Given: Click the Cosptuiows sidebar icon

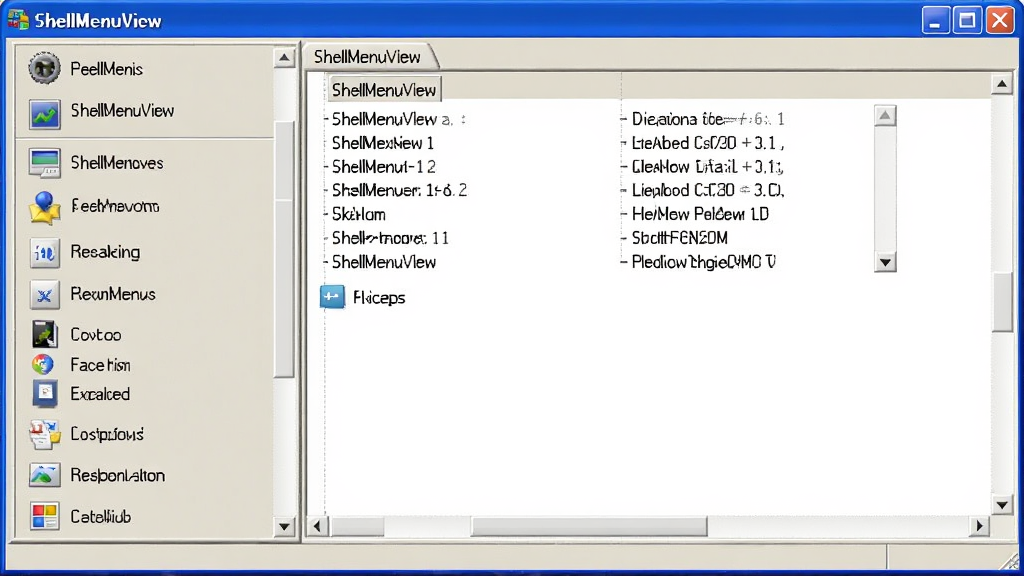Looking at the screenshot, I should tap(44, 435).
